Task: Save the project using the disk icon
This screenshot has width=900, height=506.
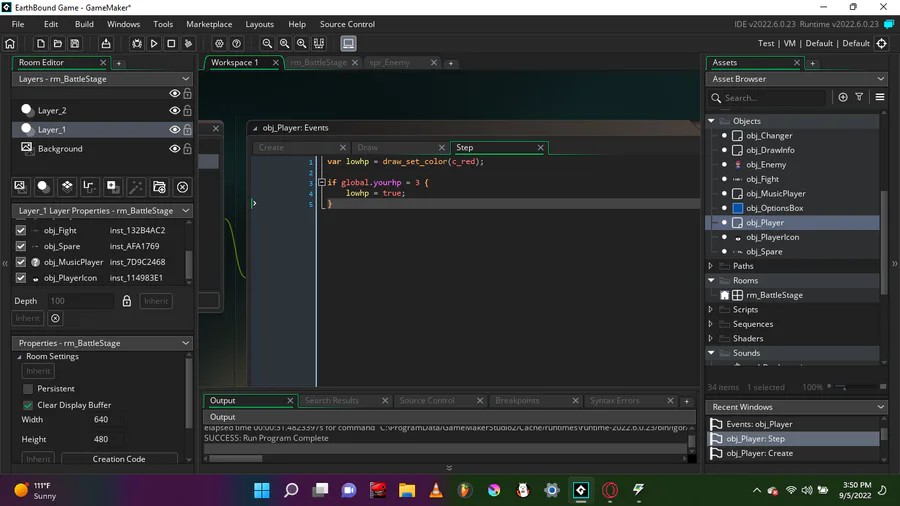Action: [75, 44]
